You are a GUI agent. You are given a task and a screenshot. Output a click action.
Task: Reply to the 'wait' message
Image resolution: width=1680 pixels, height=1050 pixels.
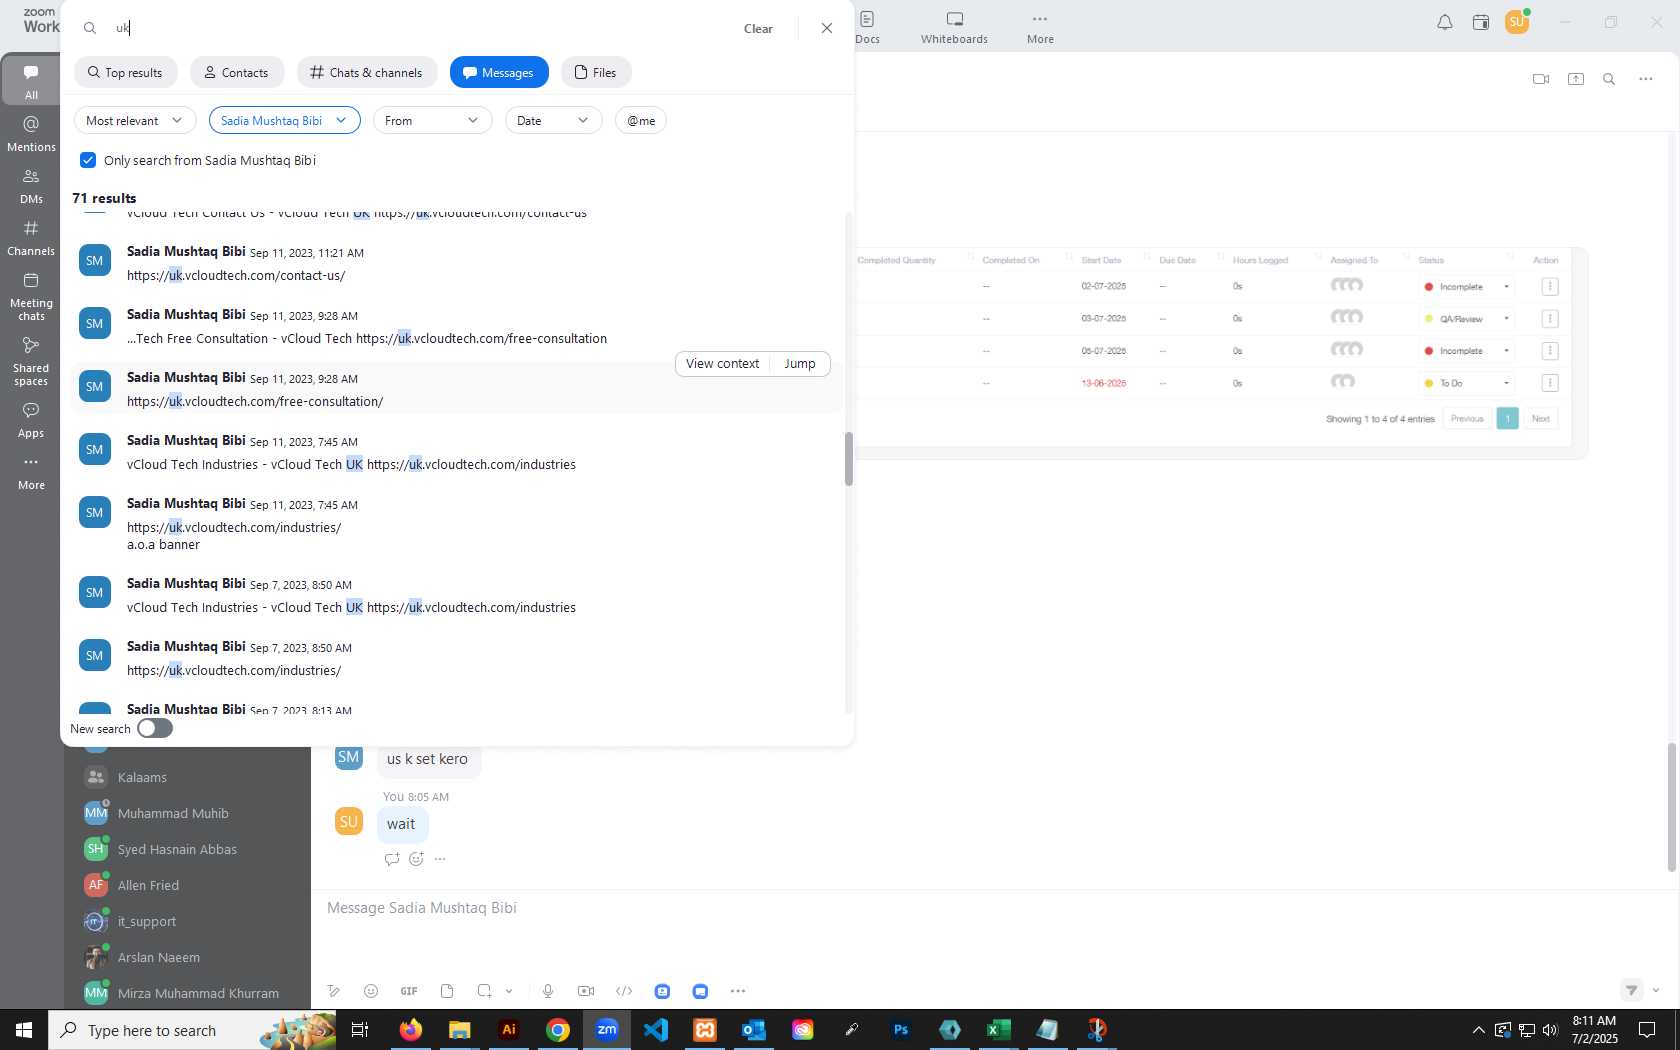coord(392,859)
